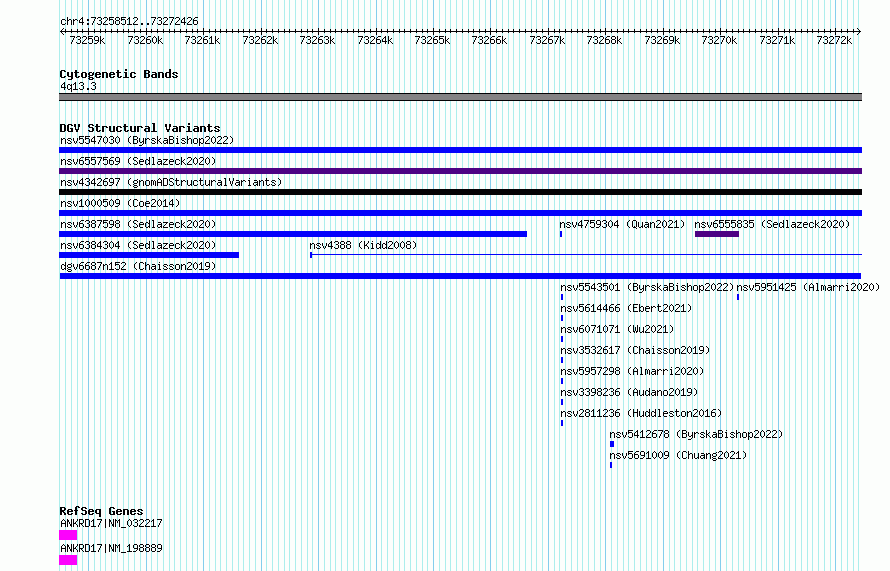
Task: Click the chr4:73258512..73272426 region label
Action: (129, 22)
